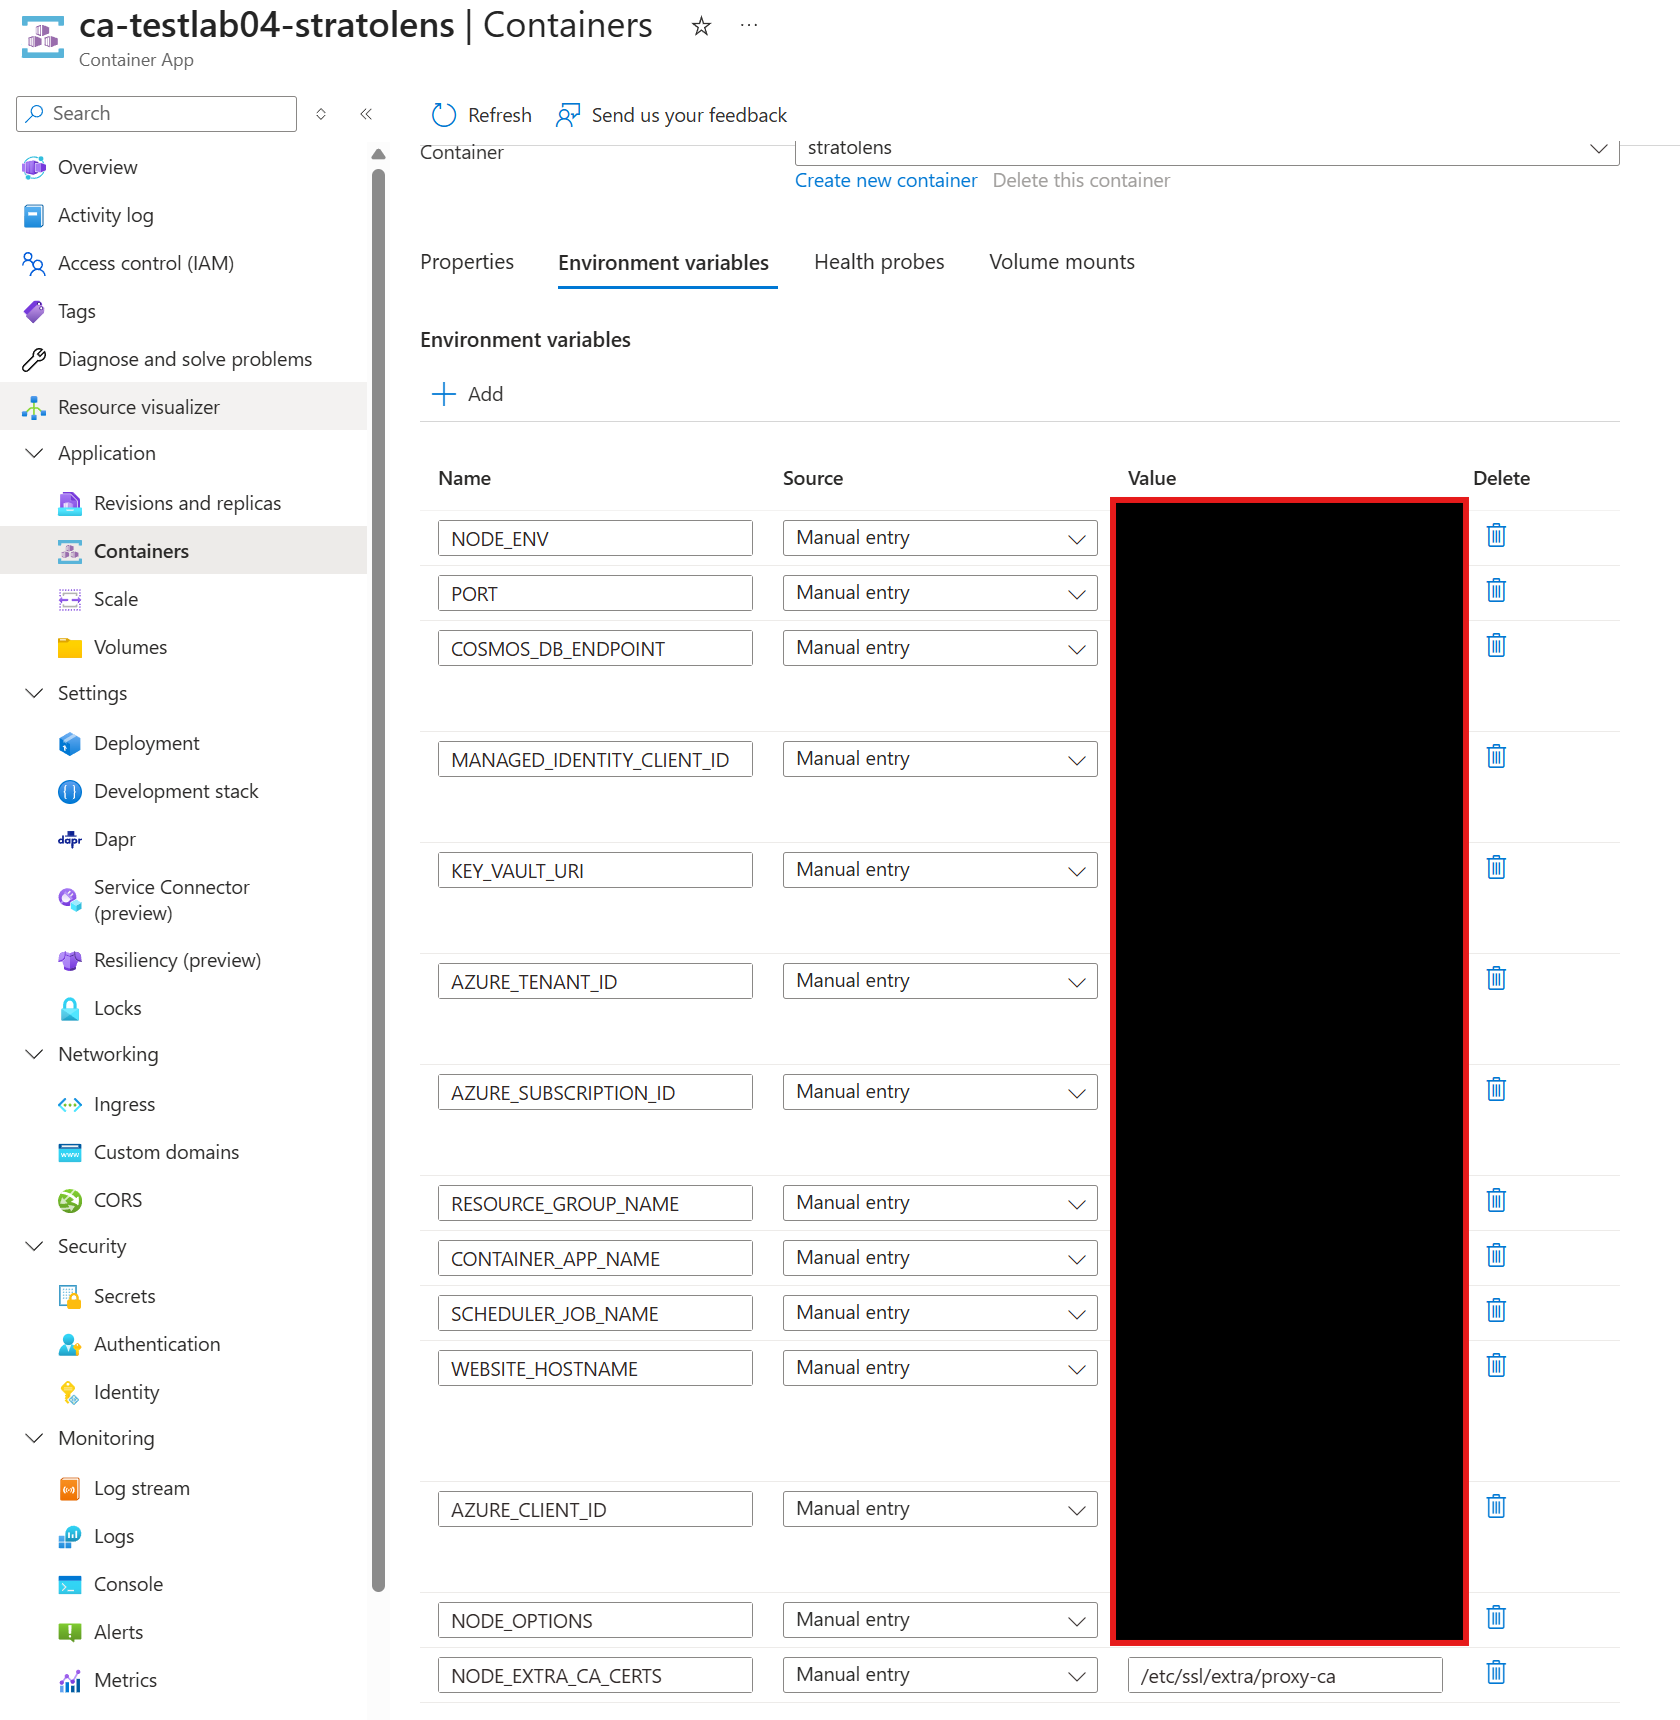Open Access control (IAM)
Image resolution: width=1680 pixels, height=1720 pixels.
146,263
